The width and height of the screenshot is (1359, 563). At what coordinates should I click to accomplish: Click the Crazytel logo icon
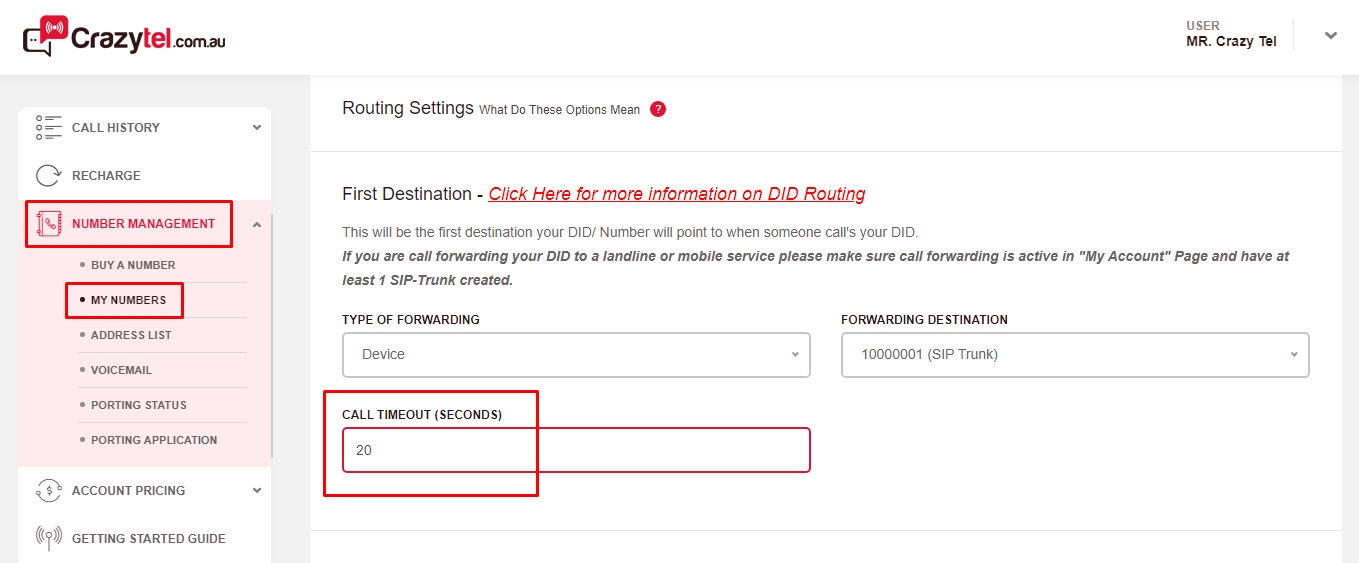click(x=45, y=36)
